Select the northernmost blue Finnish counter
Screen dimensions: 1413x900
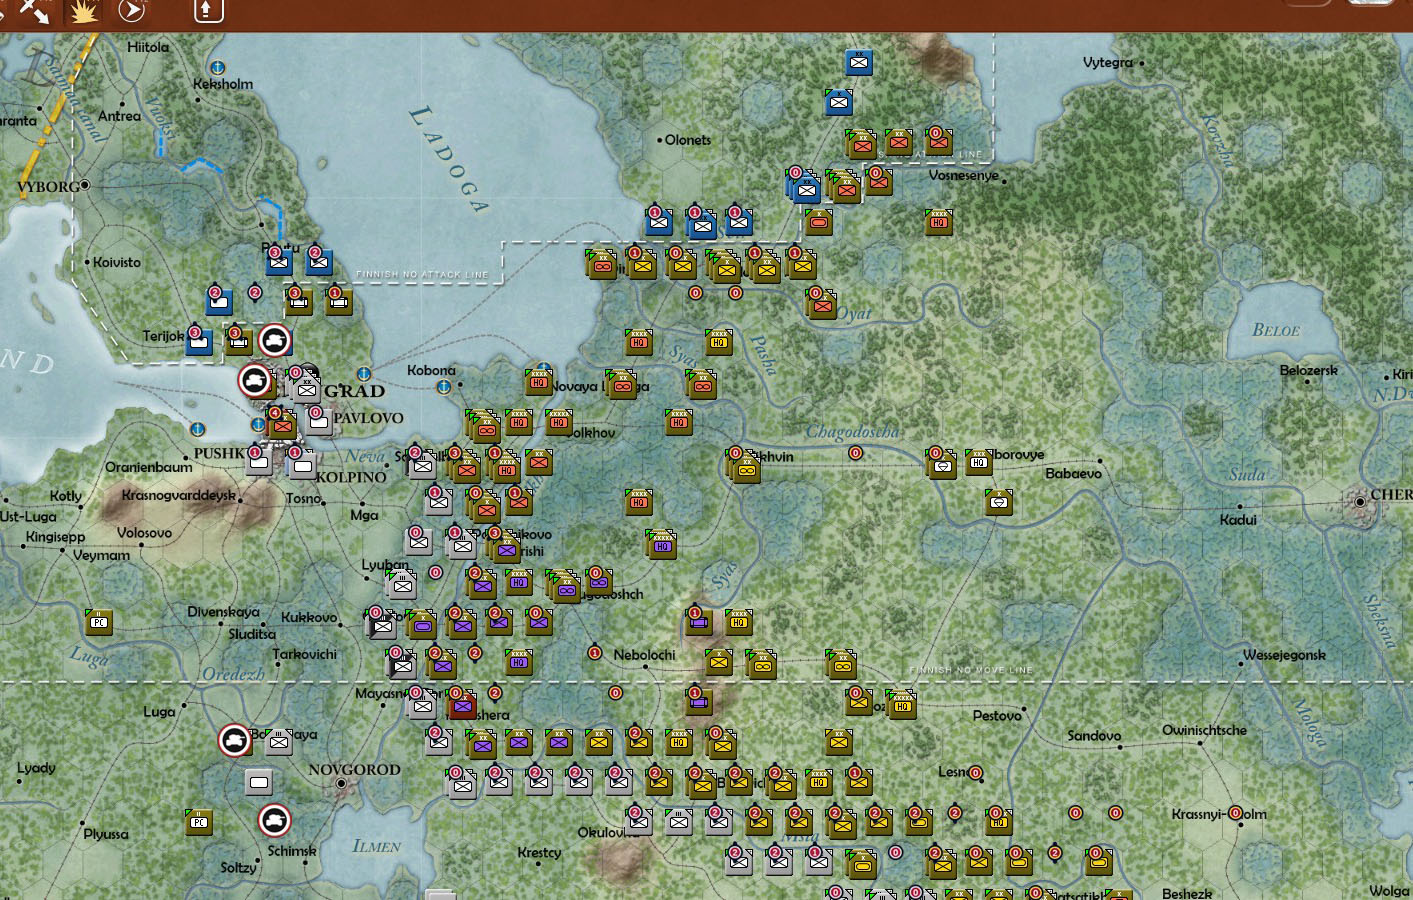[859, 62]
